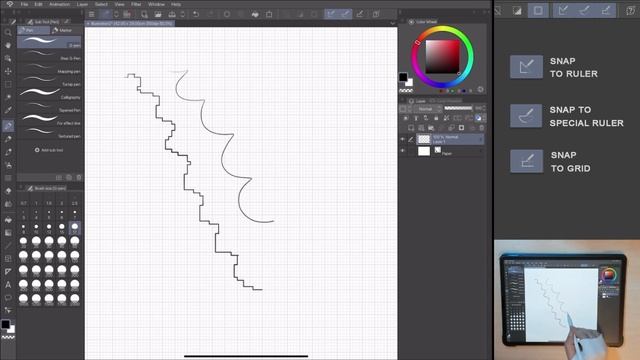This screenshot has height=360, width=640.
Task: Hide Layer 1 with its eye icon
Action: [x=403, y=139]
